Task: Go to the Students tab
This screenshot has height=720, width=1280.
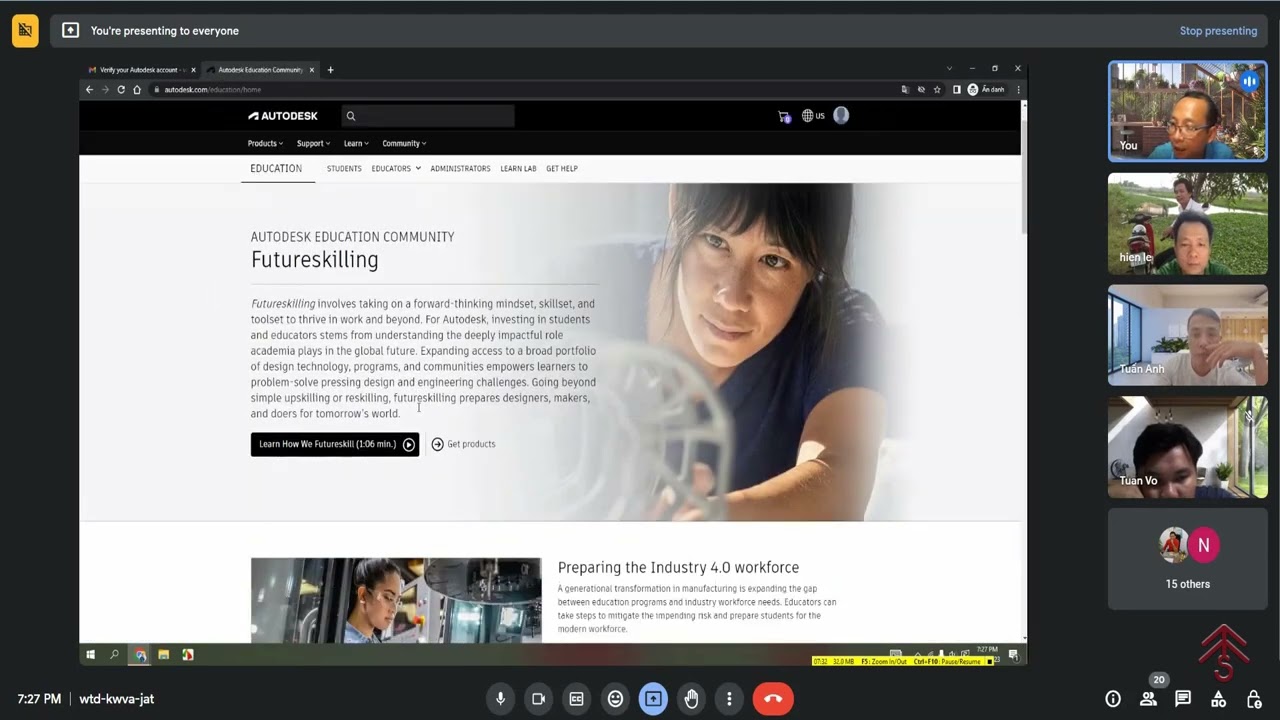Action: coord(344,168)
